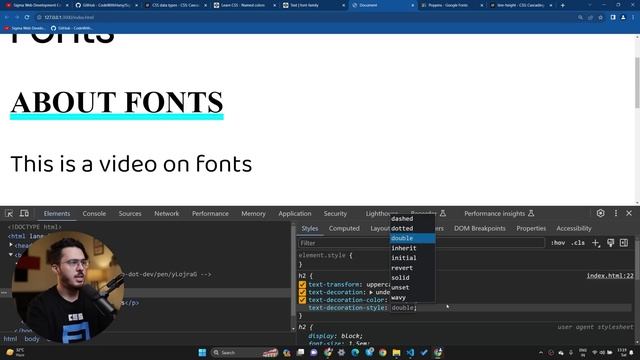The width and height of the screenshot is (640, 360).
Task: Open File Explorer from the taskbar
Action: click(396, 352)
